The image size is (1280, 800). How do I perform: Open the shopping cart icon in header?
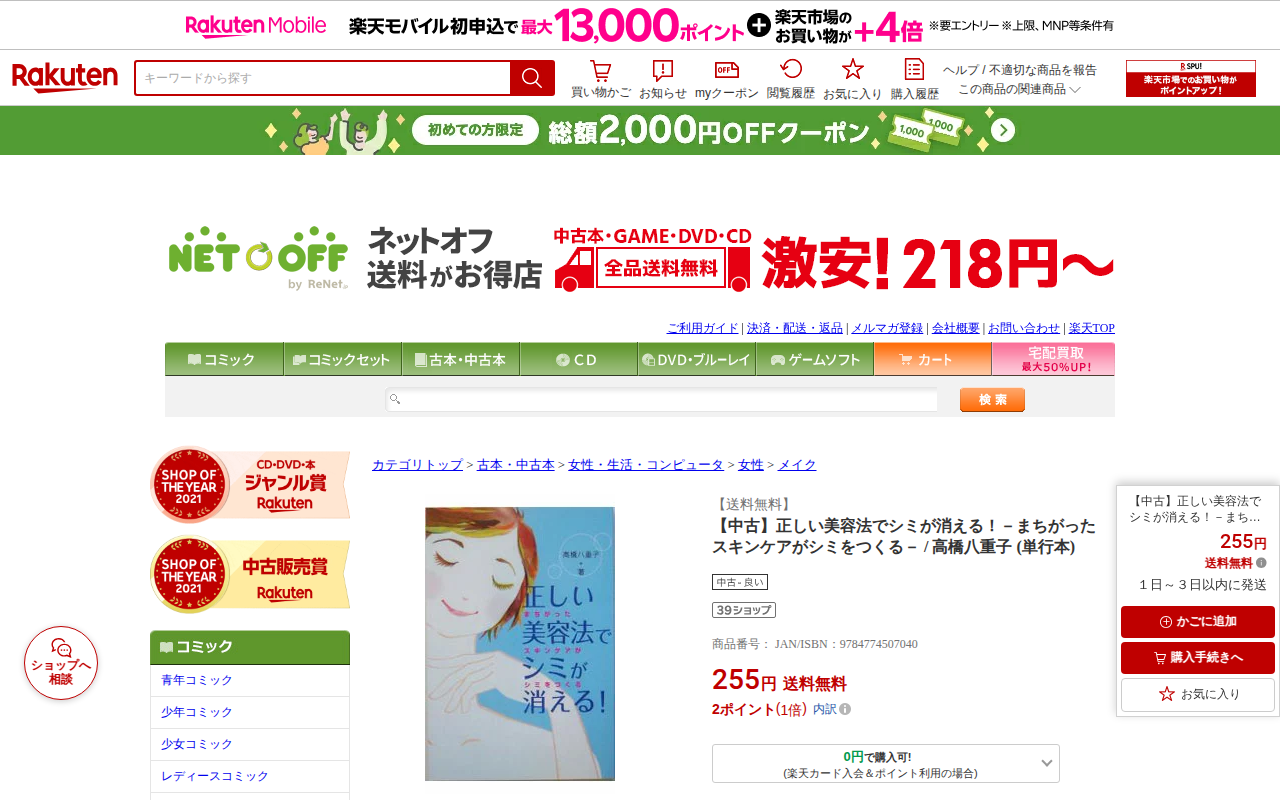(x=600, y=71)
